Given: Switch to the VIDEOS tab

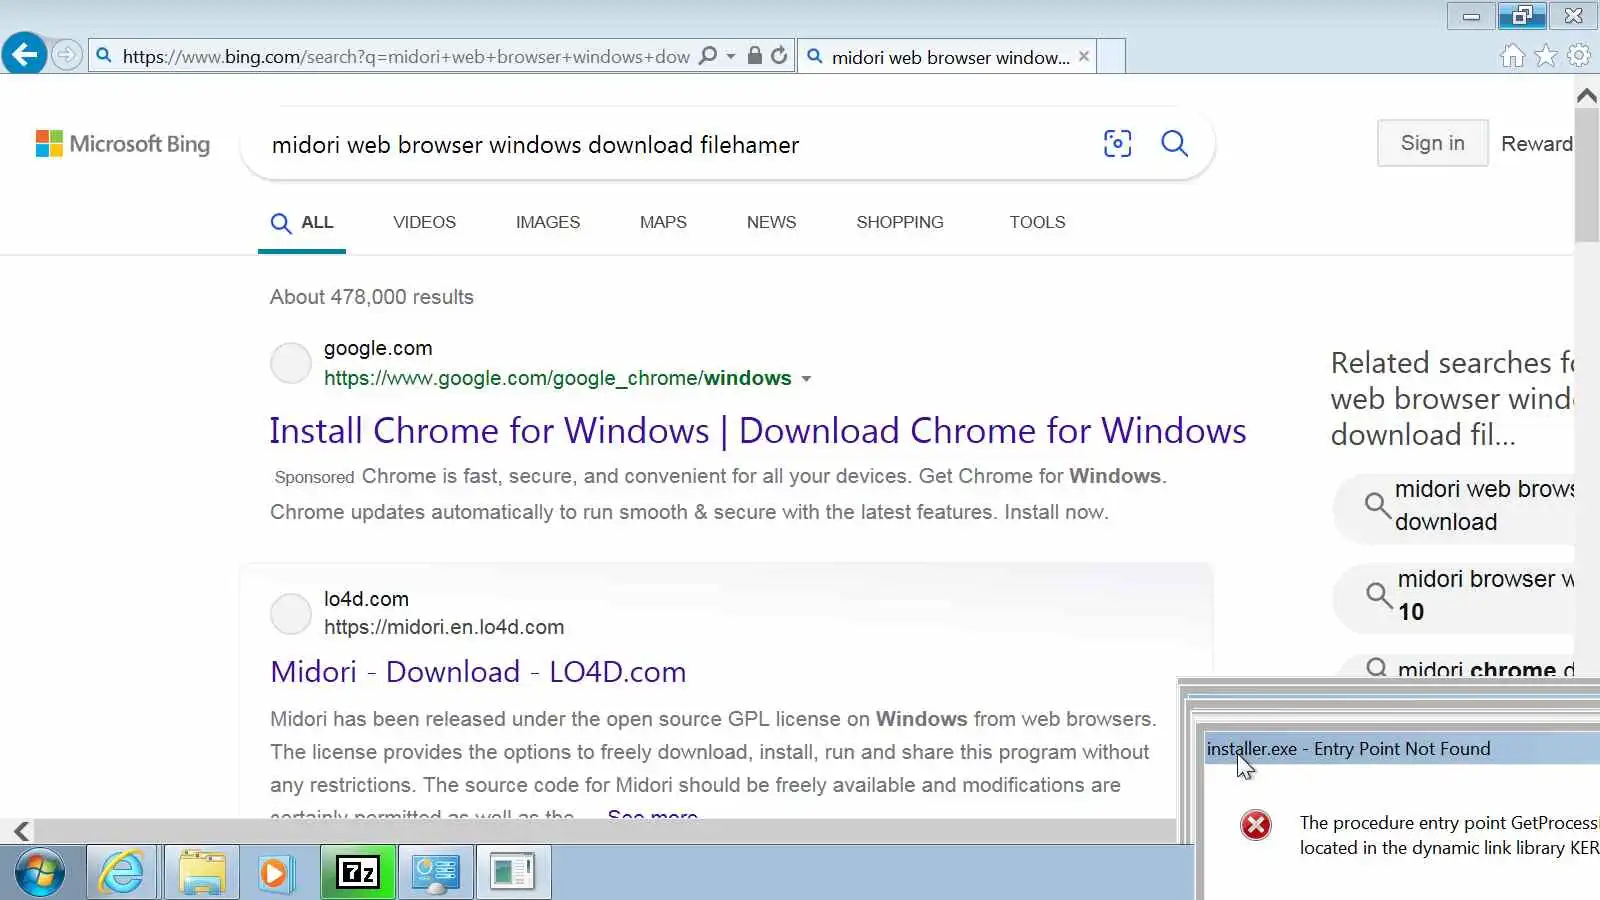Looking at the screenshot, I should 424,222.
